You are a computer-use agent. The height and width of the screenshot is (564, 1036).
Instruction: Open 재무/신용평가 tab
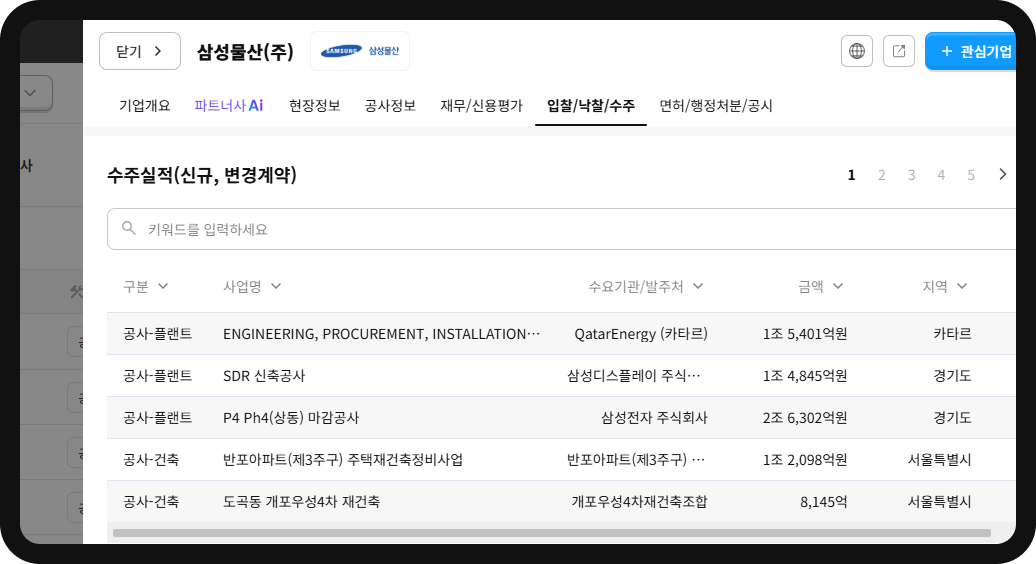[482, 106]
